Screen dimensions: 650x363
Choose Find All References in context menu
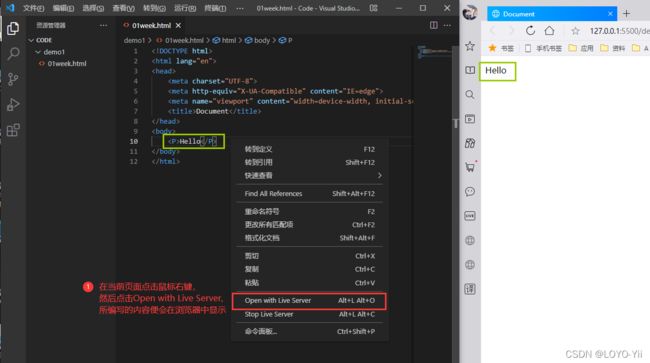pyautogui.click(x=310, y=194)
